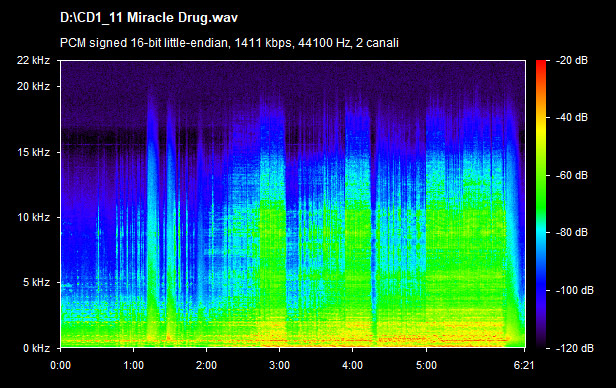
Task: Click the PCM signed 16-bit format info line
Action: [229, 42]
